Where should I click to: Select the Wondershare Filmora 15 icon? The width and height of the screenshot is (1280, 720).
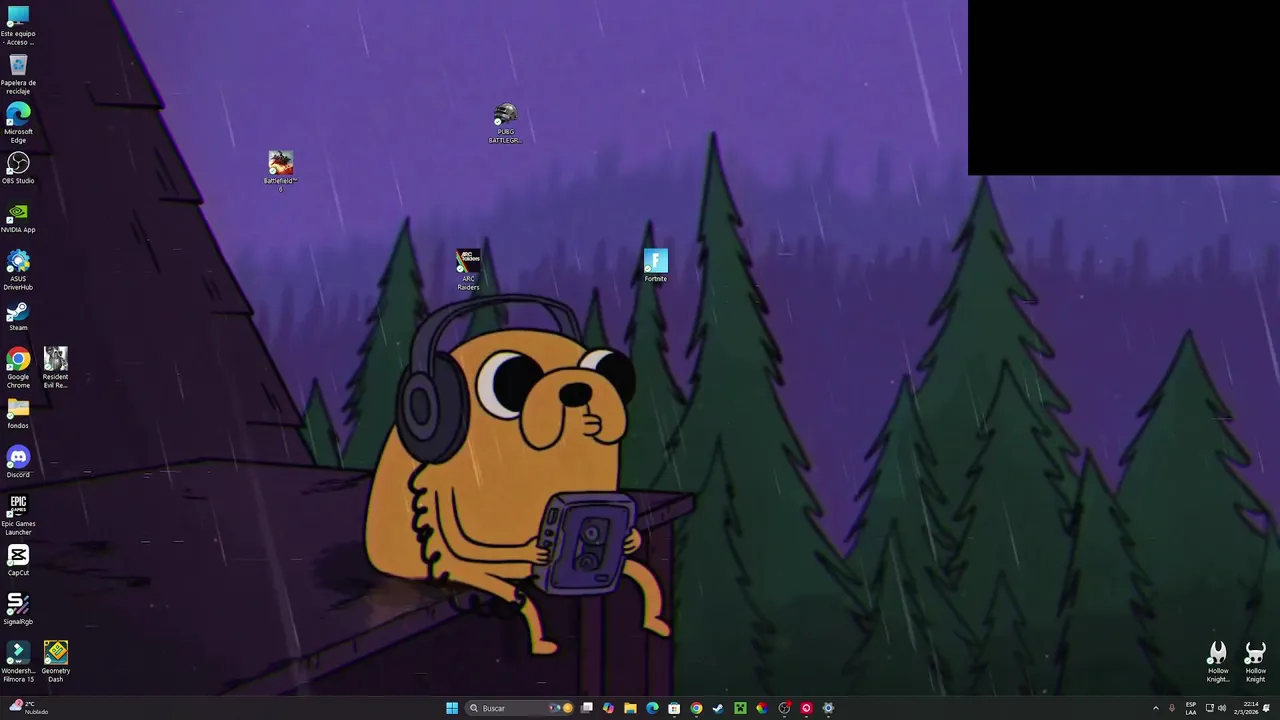pyautogui.click(x=18, y=662)
